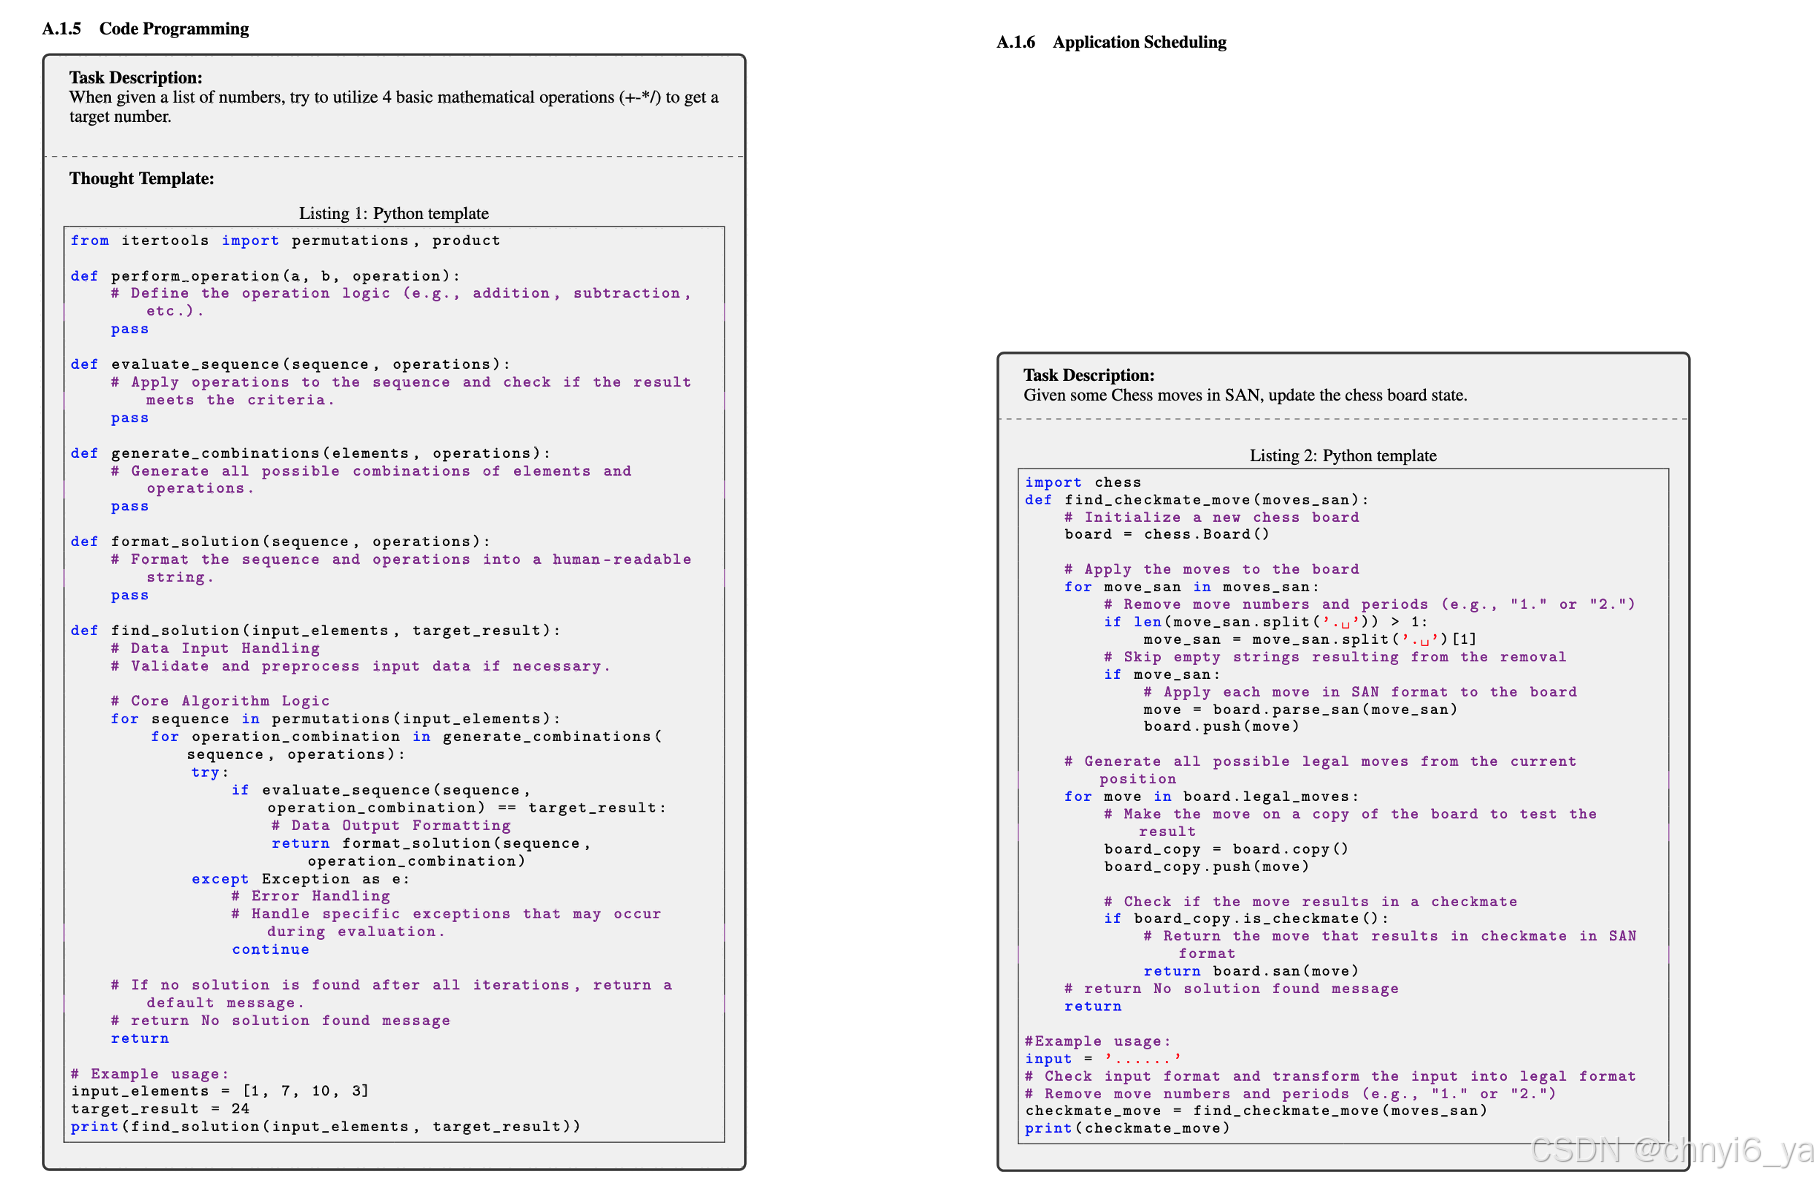Click 'Given some Chess moves in SAN' description sentence

[1245, 395]
